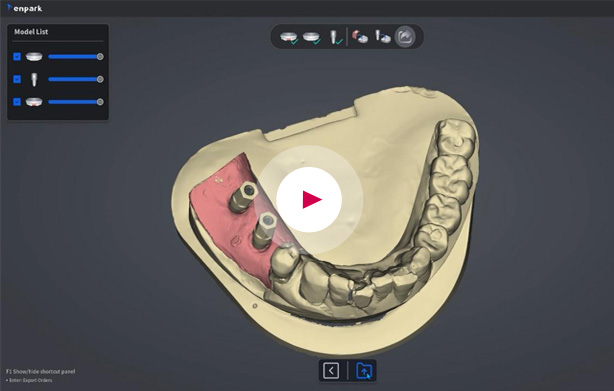This screenshot has height=391, width=614.
Task: Play the video with center play button
Action: pyautogui.click(x=309, y=200)
